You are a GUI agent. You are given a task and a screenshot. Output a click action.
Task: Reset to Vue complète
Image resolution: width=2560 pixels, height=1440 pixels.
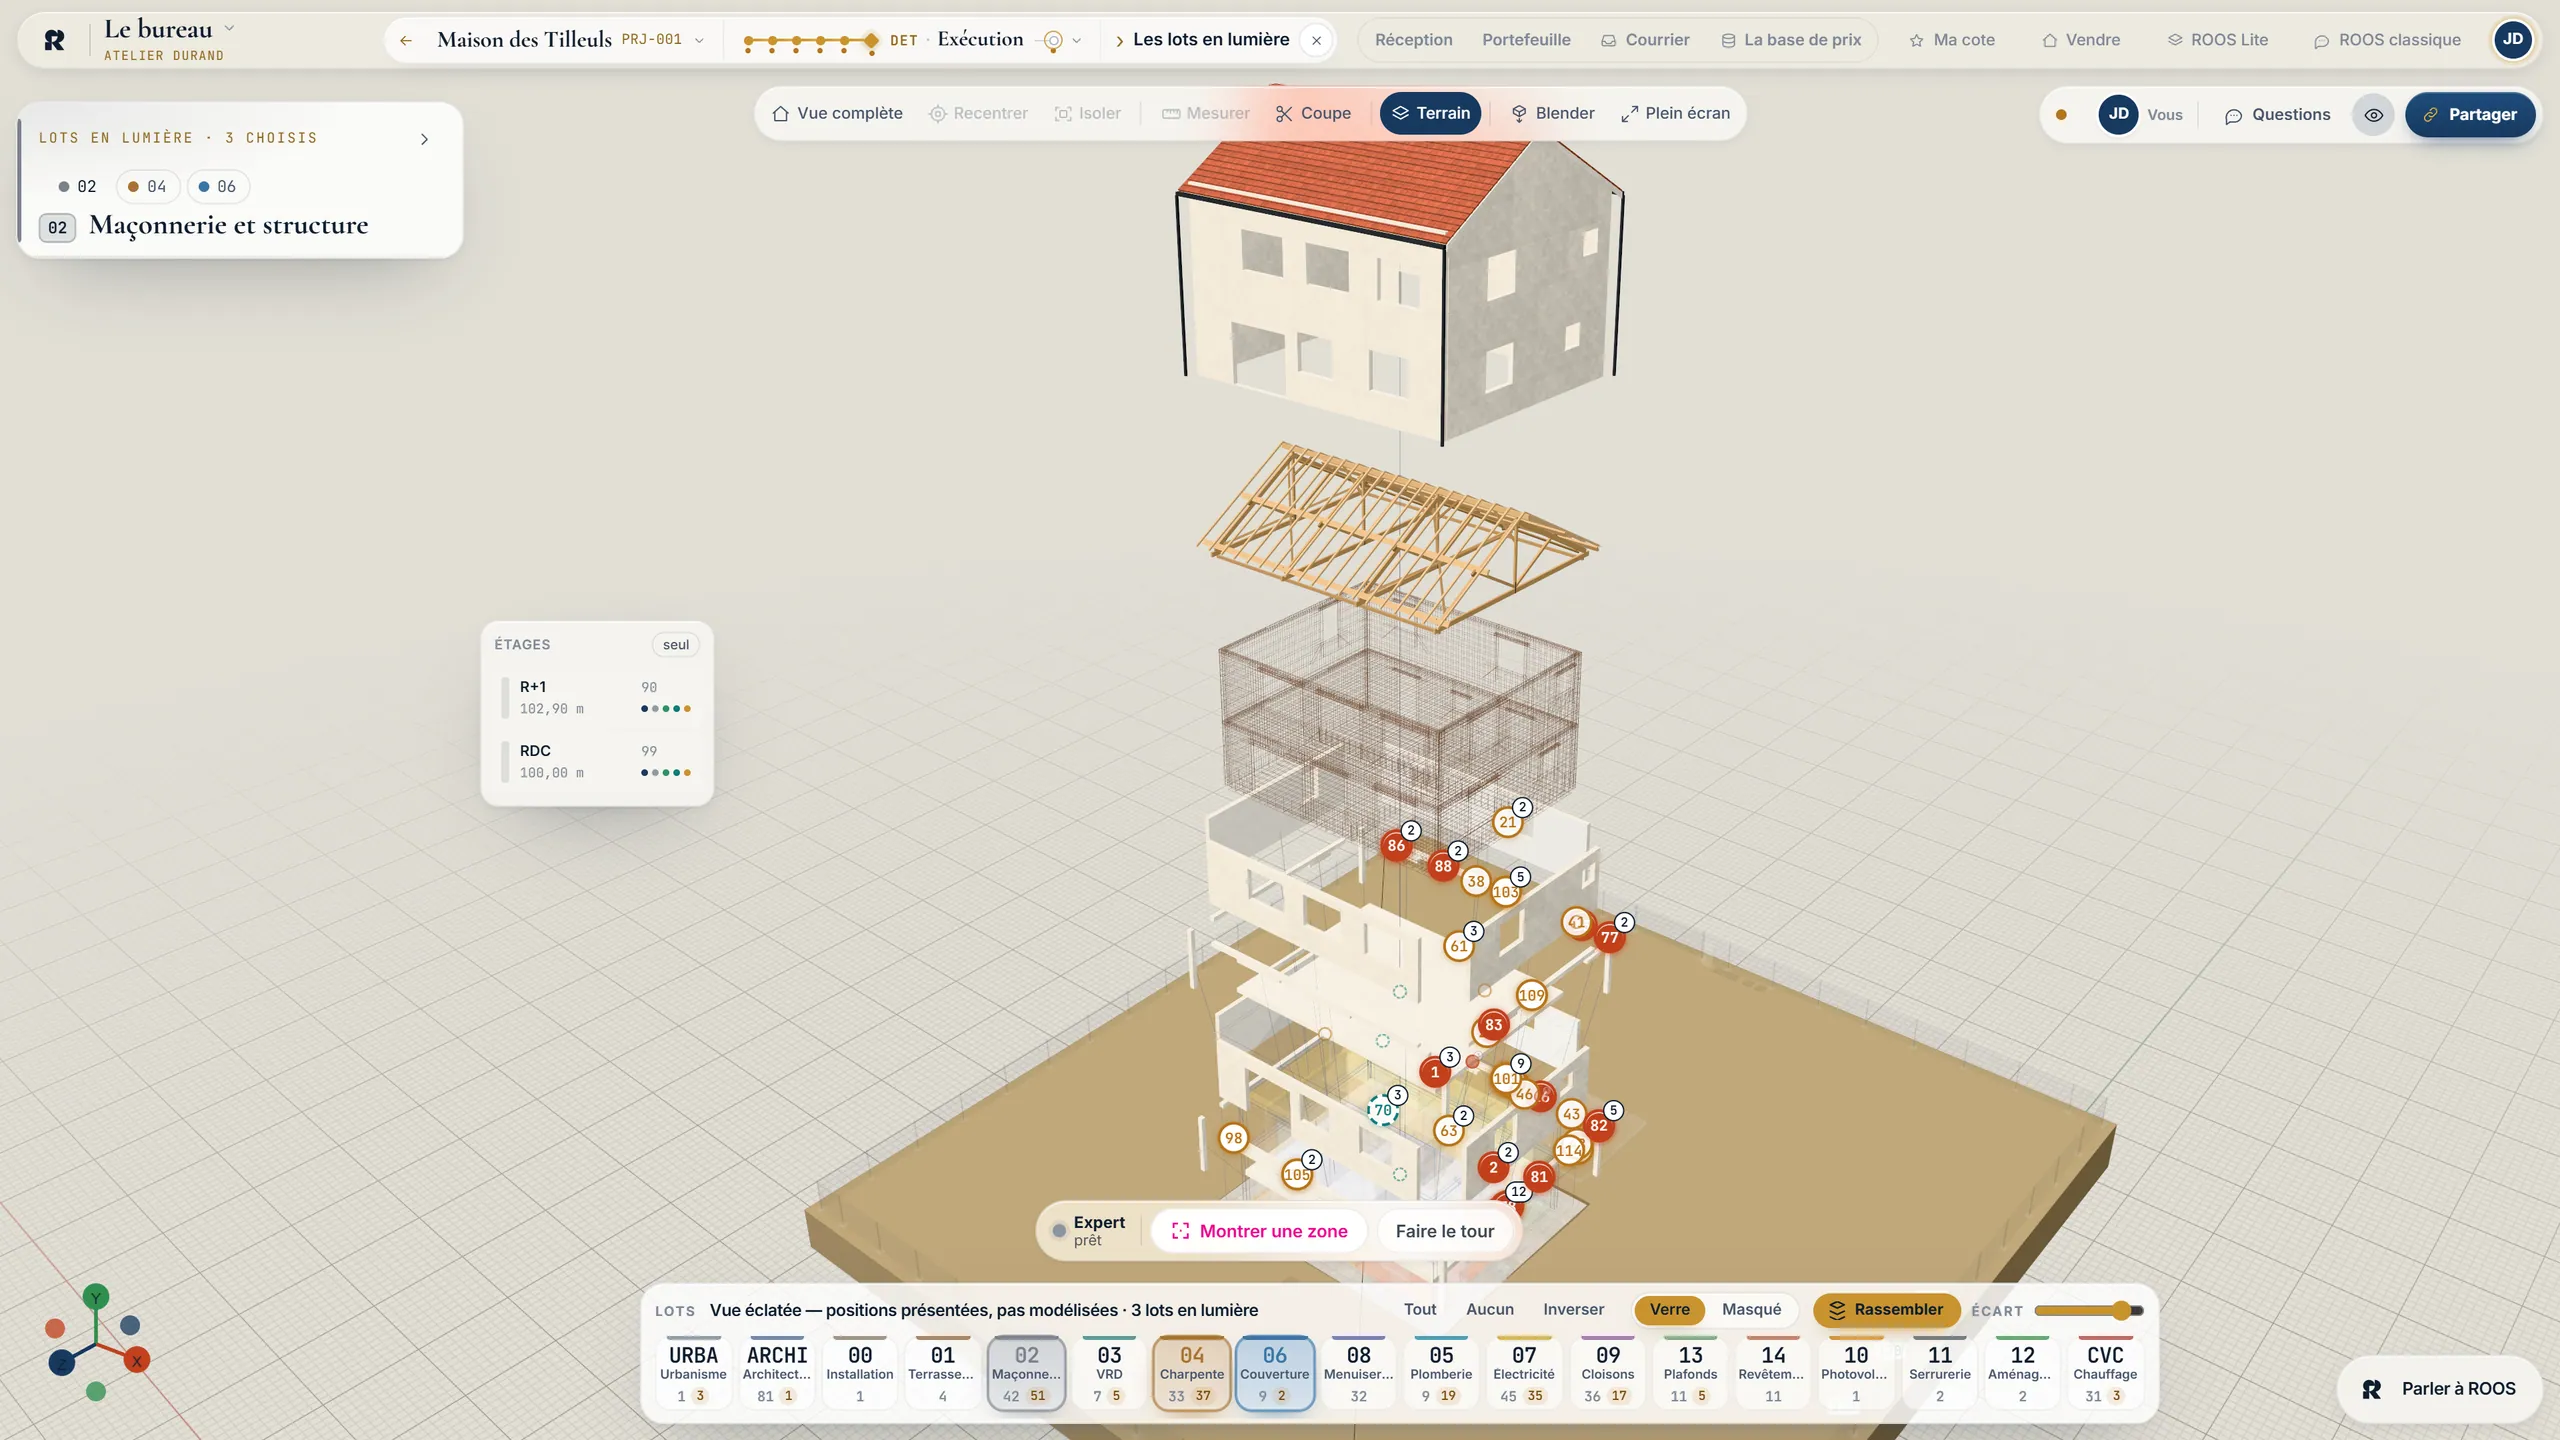pos(837,114)
